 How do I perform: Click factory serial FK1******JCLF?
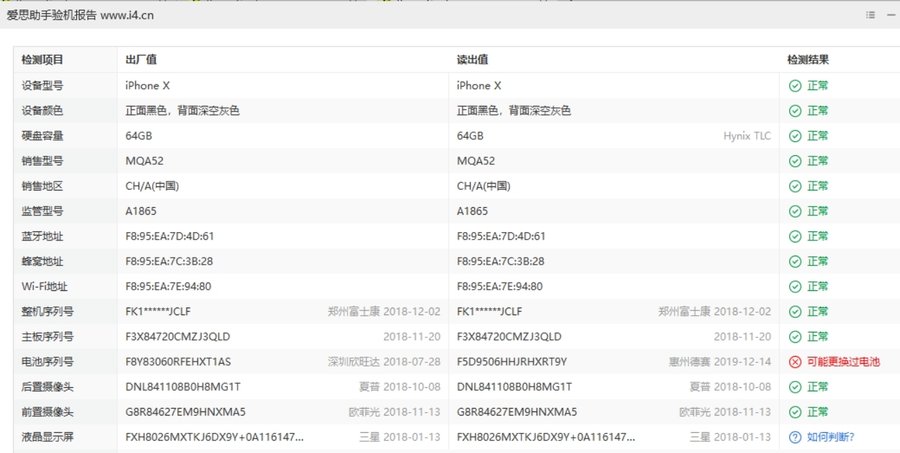pos(158,312)
